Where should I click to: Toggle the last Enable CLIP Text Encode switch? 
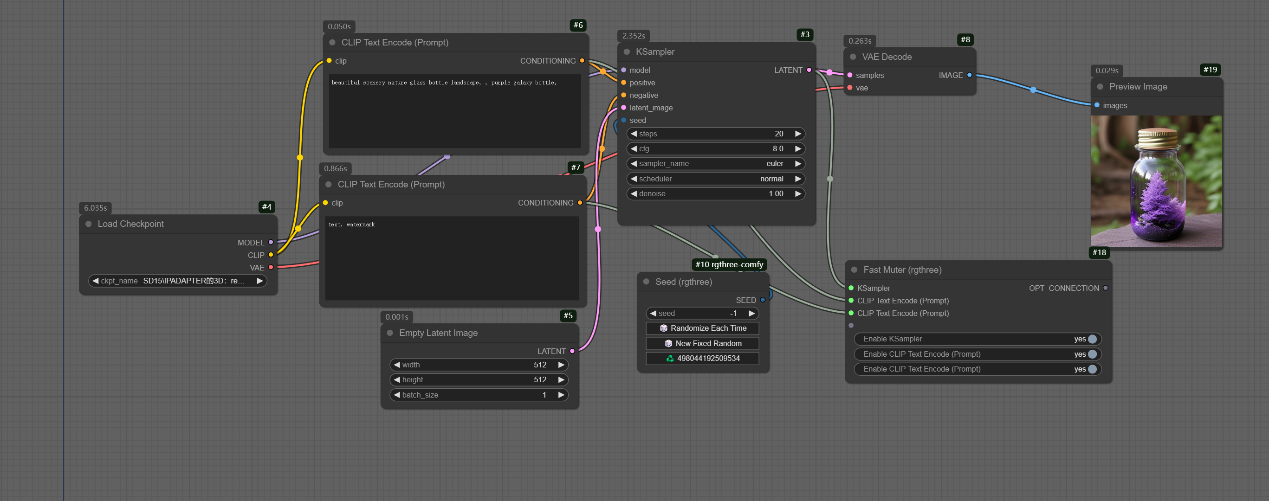[1092, 369]
